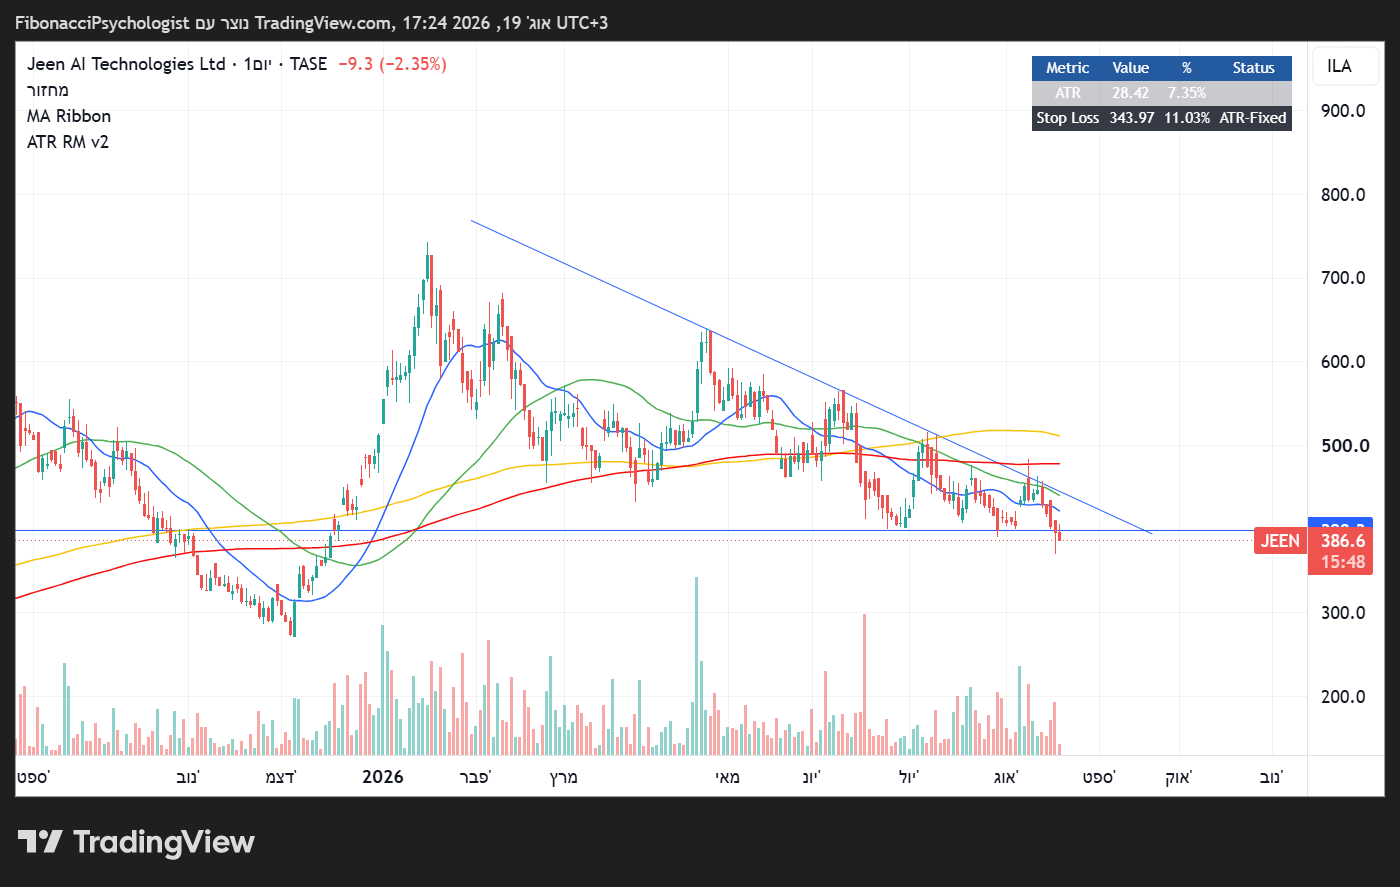Click the 800.0 price axis label
Screen dimensions: 1400x887
pos(1343,195)
